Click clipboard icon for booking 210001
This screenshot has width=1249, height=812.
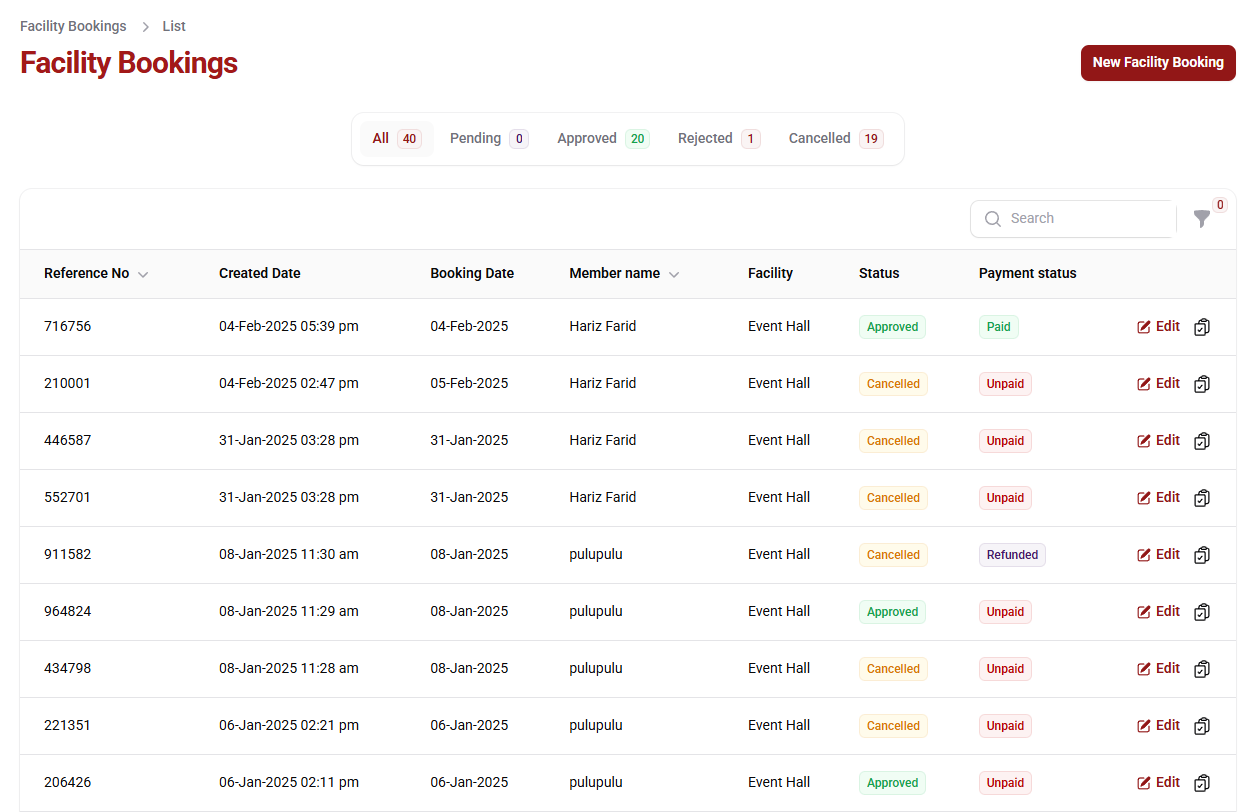(1202, 384)
